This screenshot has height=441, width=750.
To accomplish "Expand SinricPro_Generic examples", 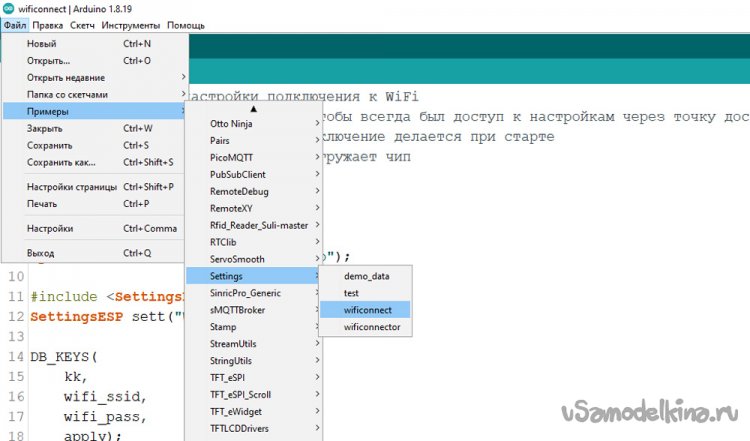I will pyautogui.click(x=254, y=293).
